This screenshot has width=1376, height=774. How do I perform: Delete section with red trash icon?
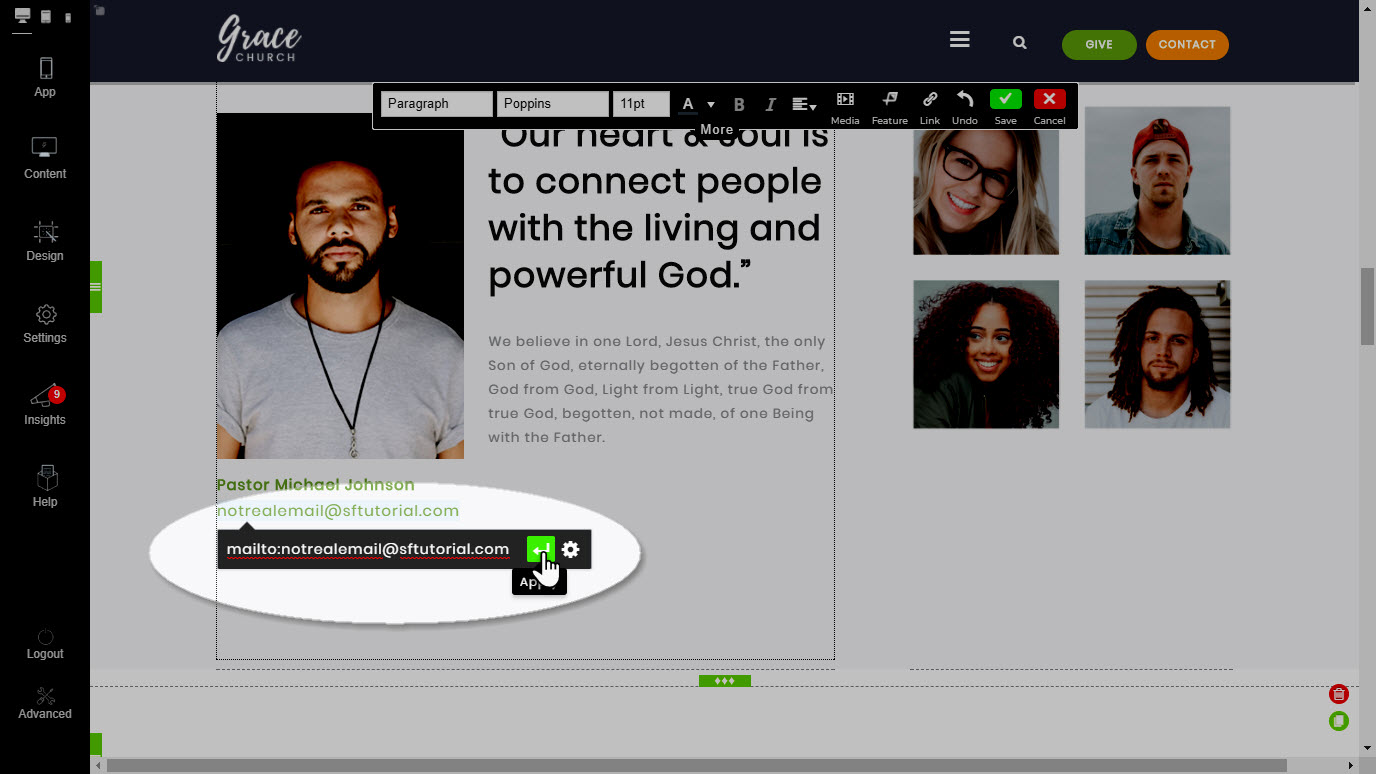point(1339,694)
